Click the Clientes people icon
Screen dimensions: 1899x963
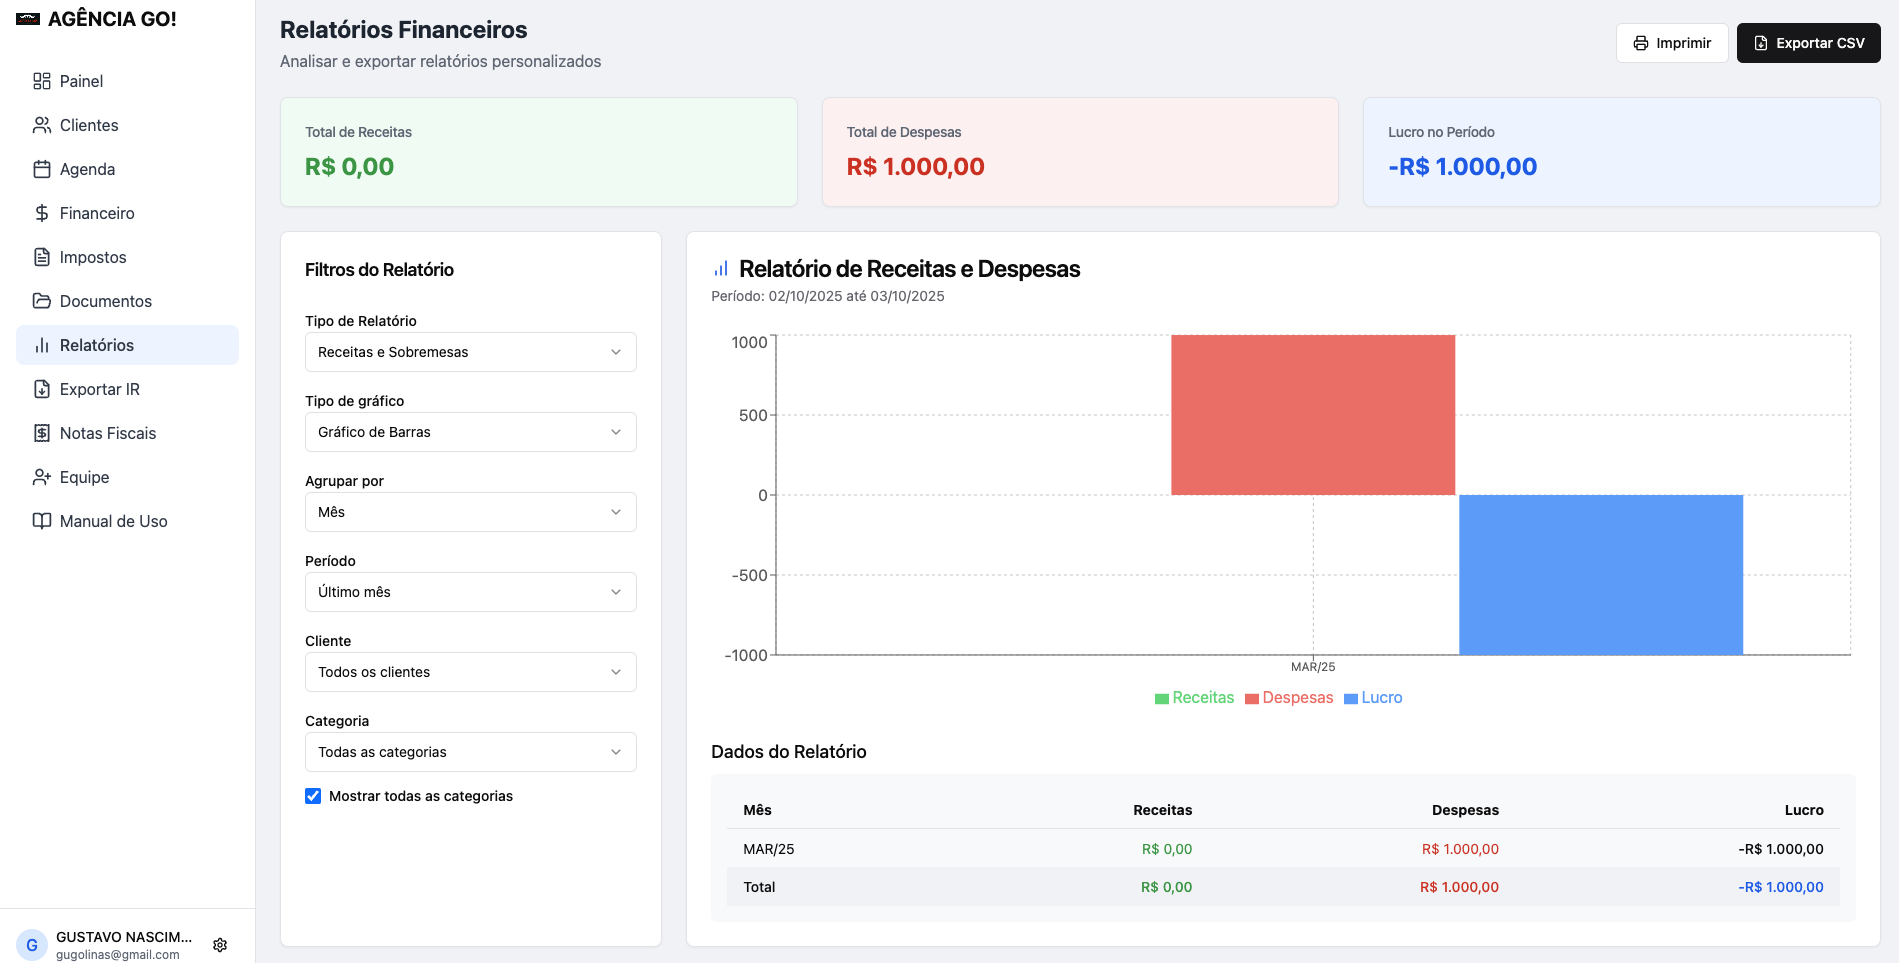pyautogui.click(x=42, y=125)
